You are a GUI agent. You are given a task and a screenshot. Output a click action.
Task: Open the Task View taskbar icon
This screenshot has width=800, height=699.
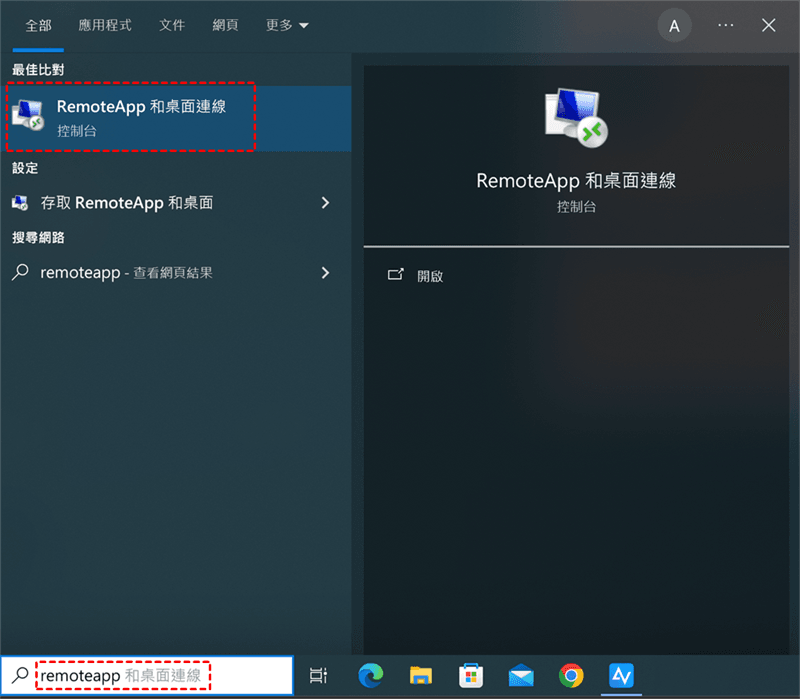pos(318,676)
